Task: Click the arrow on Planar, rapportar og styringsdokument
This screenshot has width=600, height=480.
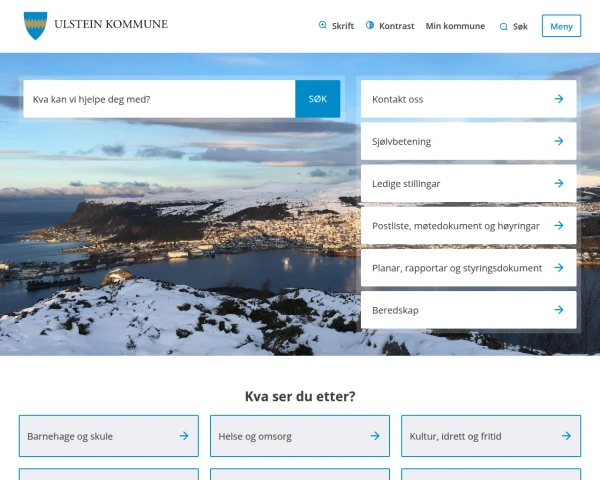Action: (x=559, y=267)
